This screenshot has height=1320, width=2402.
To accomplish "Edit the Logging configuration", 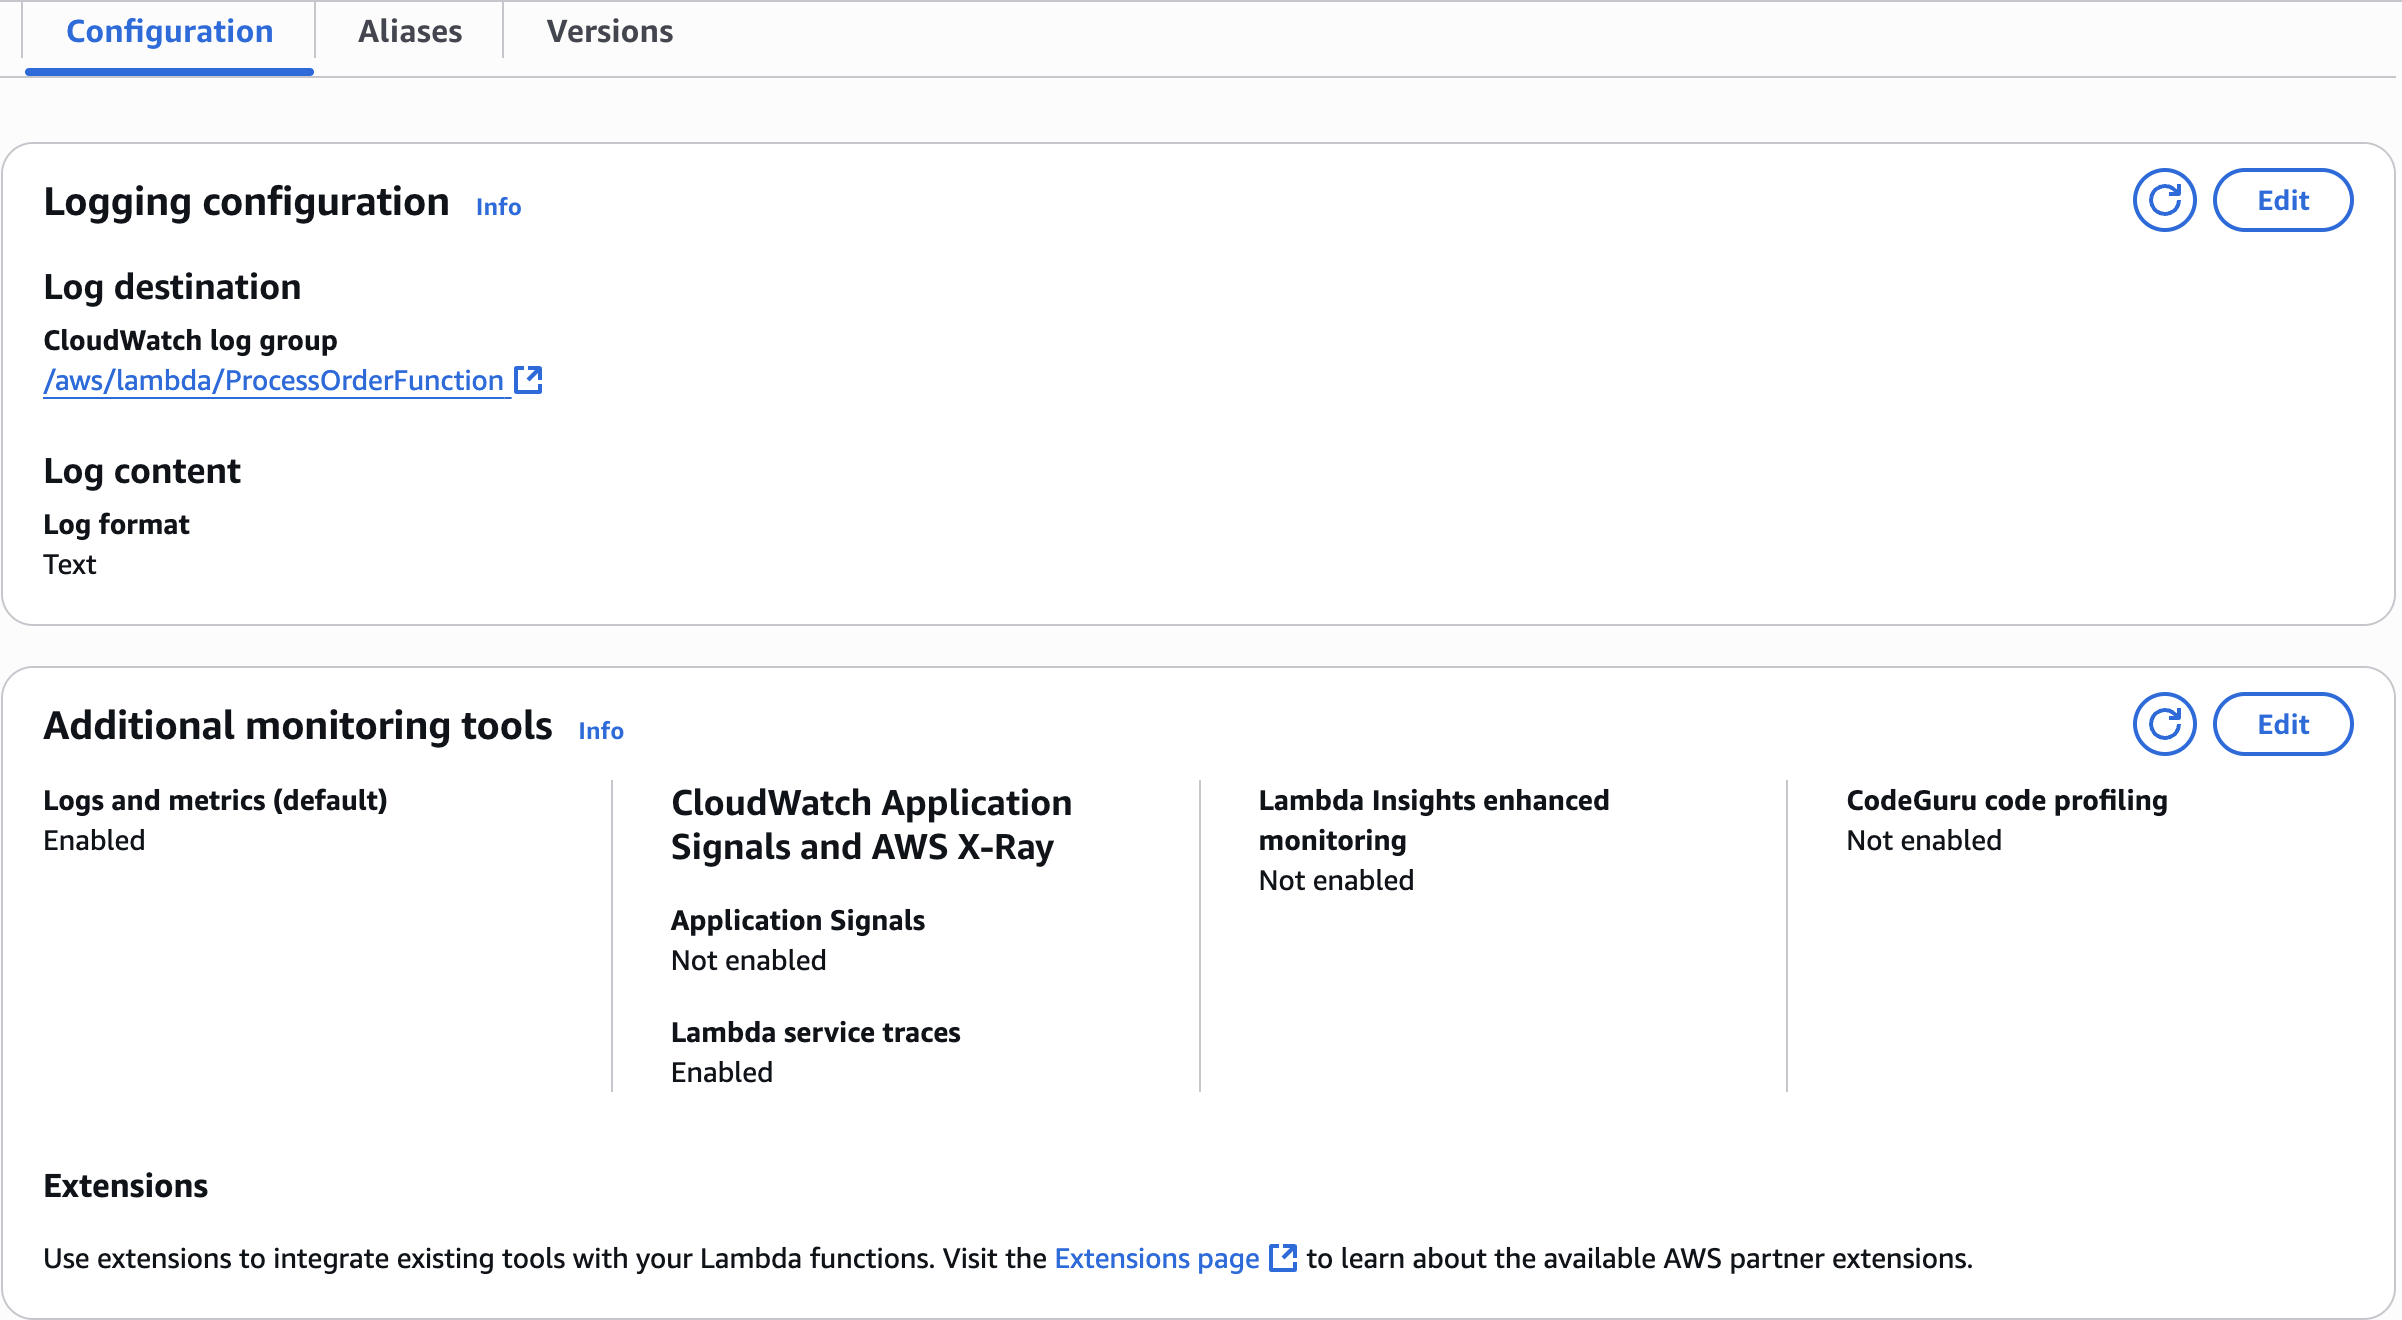I will point(2283,200).
